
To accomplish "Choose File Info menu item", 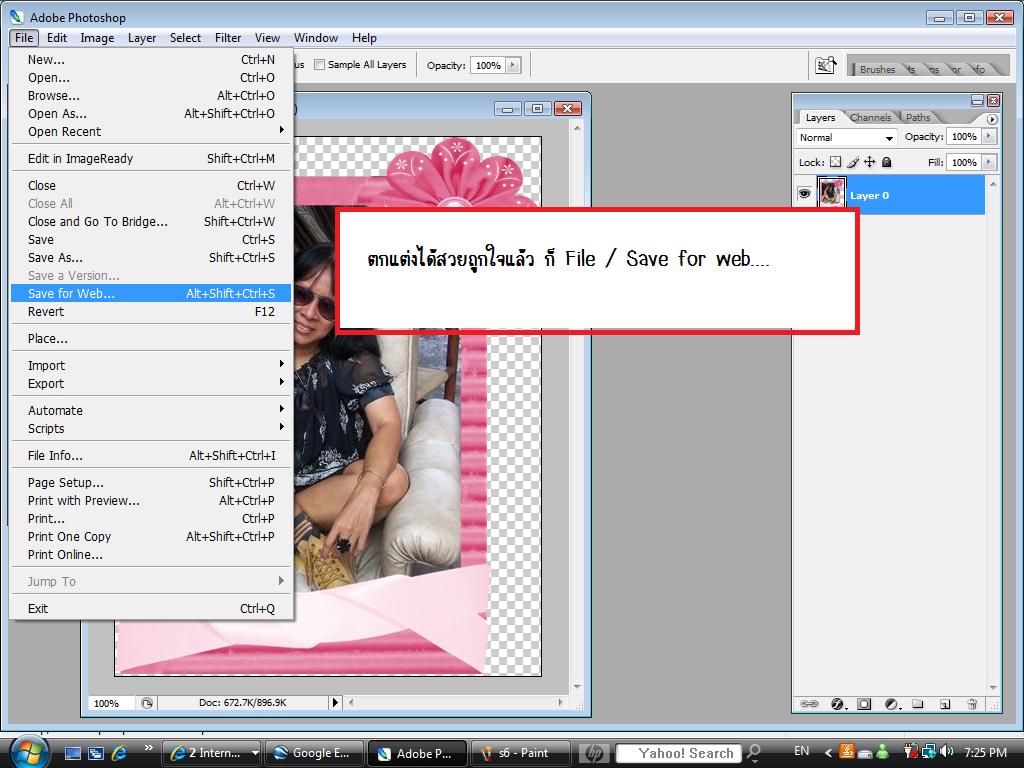I will click(x=150, y=456).
